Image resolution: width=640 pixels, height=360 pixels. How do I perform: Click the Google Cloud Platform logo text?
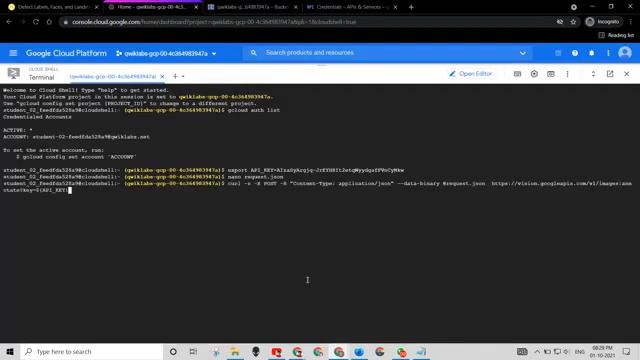click(x=66, y=53)
